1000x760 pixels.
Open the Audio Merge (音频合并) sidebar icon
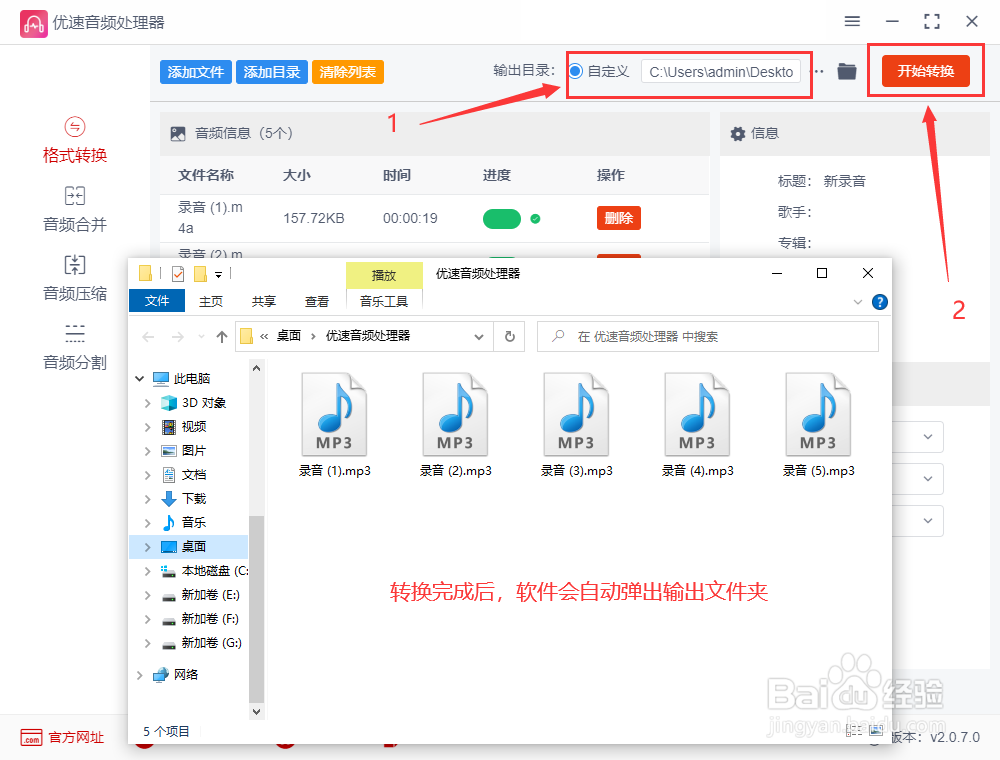tap(75, 196)
